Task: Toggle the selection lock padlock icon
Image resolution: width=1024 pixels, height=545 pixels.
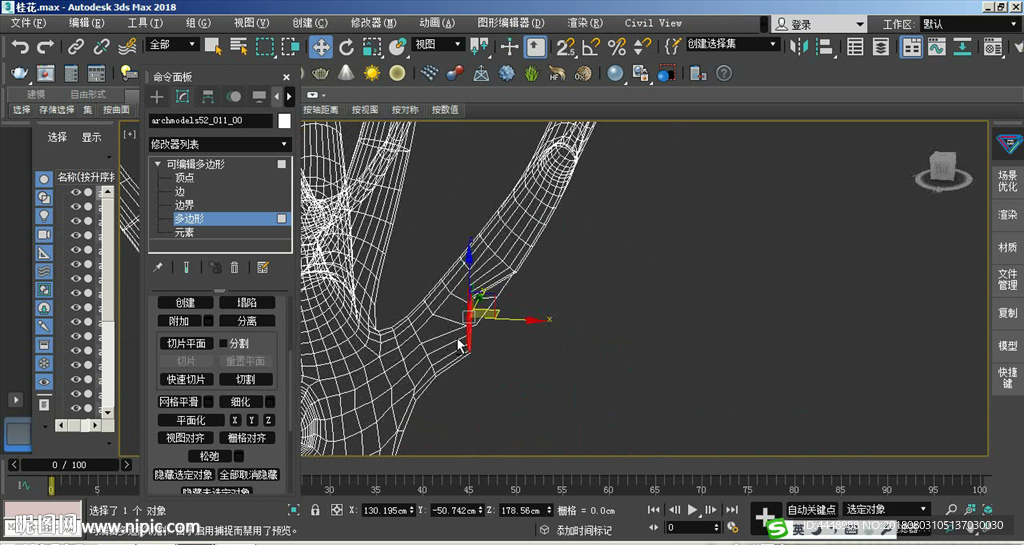Action: click(x=315, y=510)
